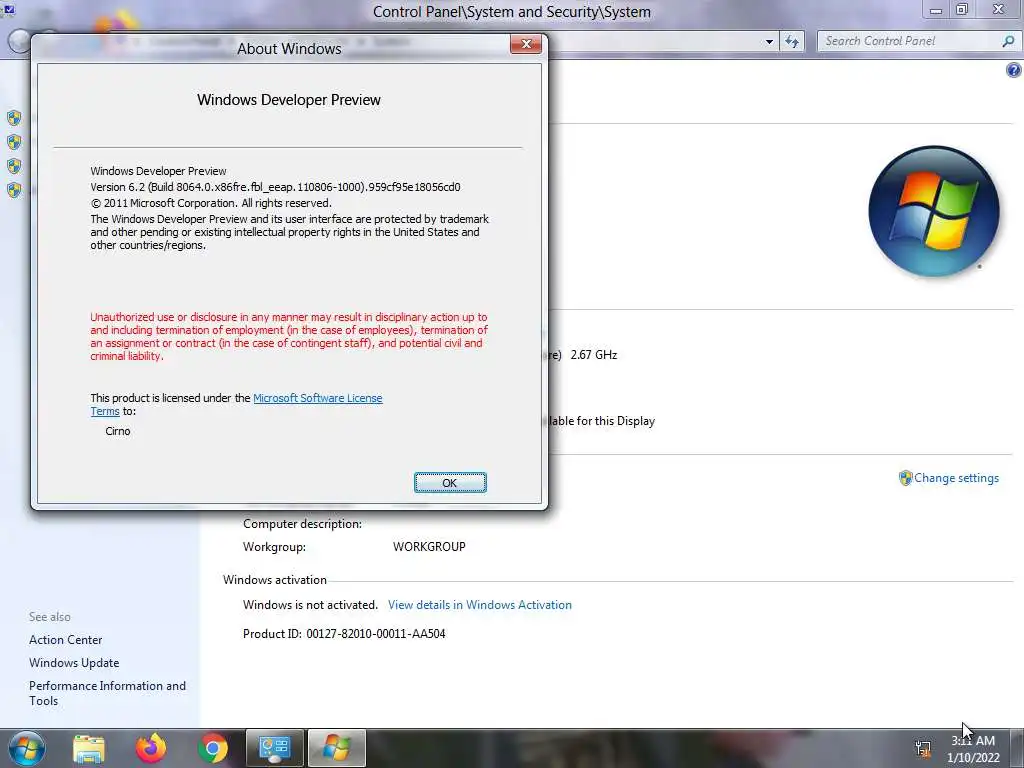Image resolution: width=1024 pixels, height=768 pixels.
Task: Click the Change settings link
Action: tap(956, 477)
